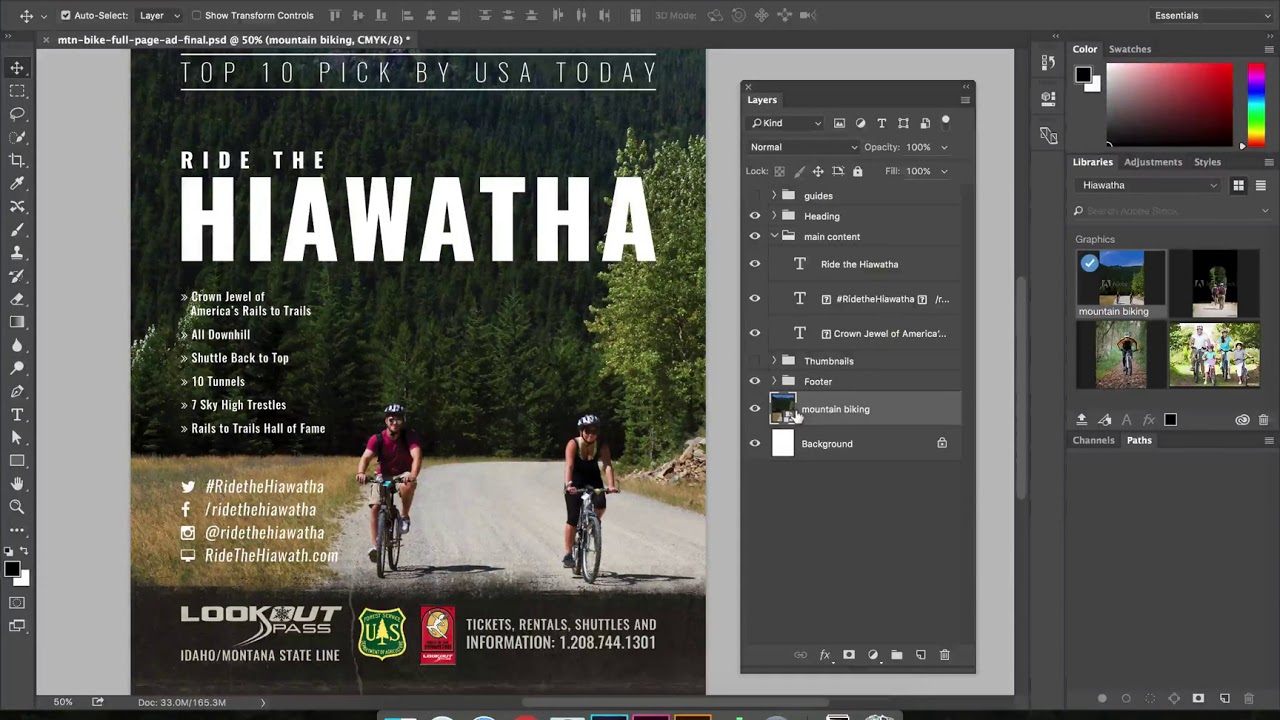Click the hue slider strip in Color panel
The height and width of the screenshot is (720, 1280).
pos(1255,105)
